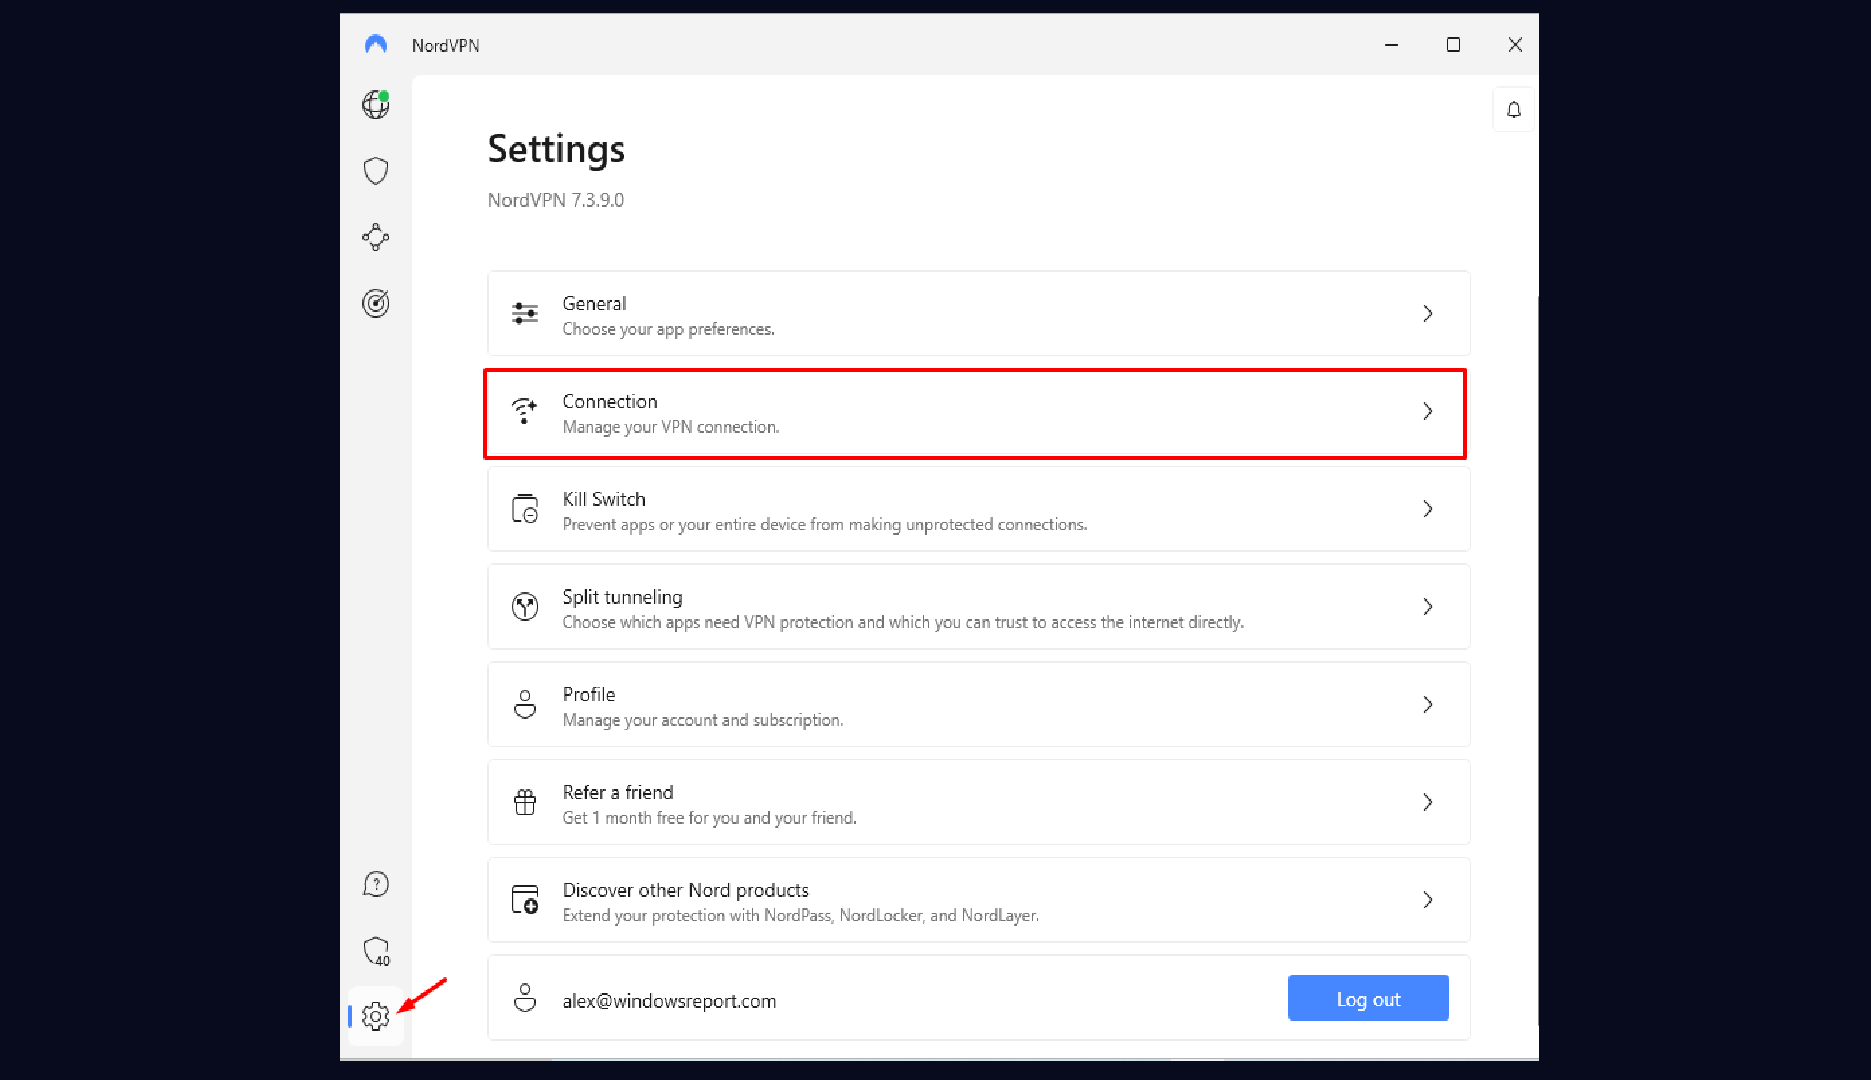Click the alex@windowsreport.com email text
The image size is (1871, 1080).
(669, 1001)
